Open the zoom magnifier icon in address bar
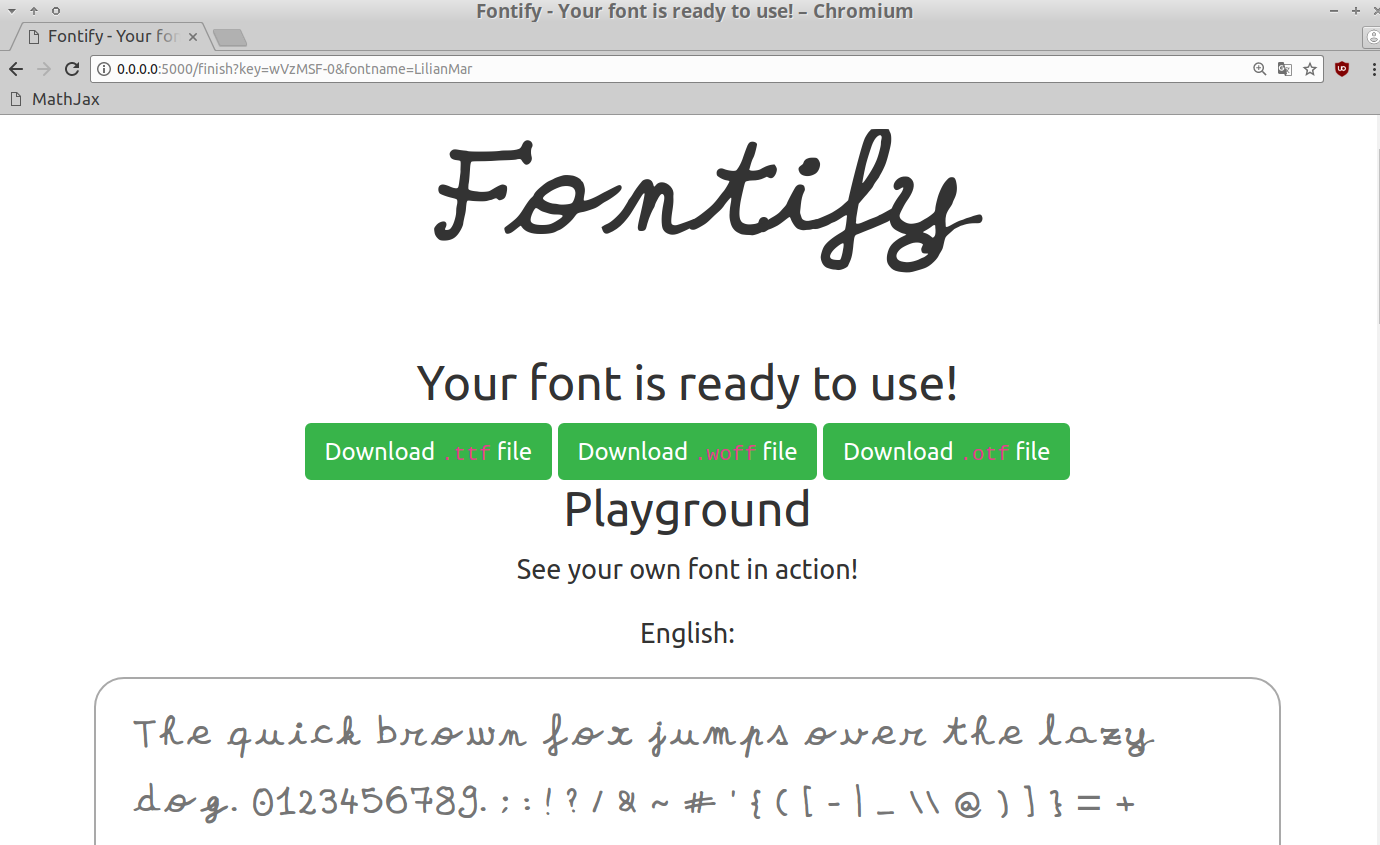 tap(1260, 69)
